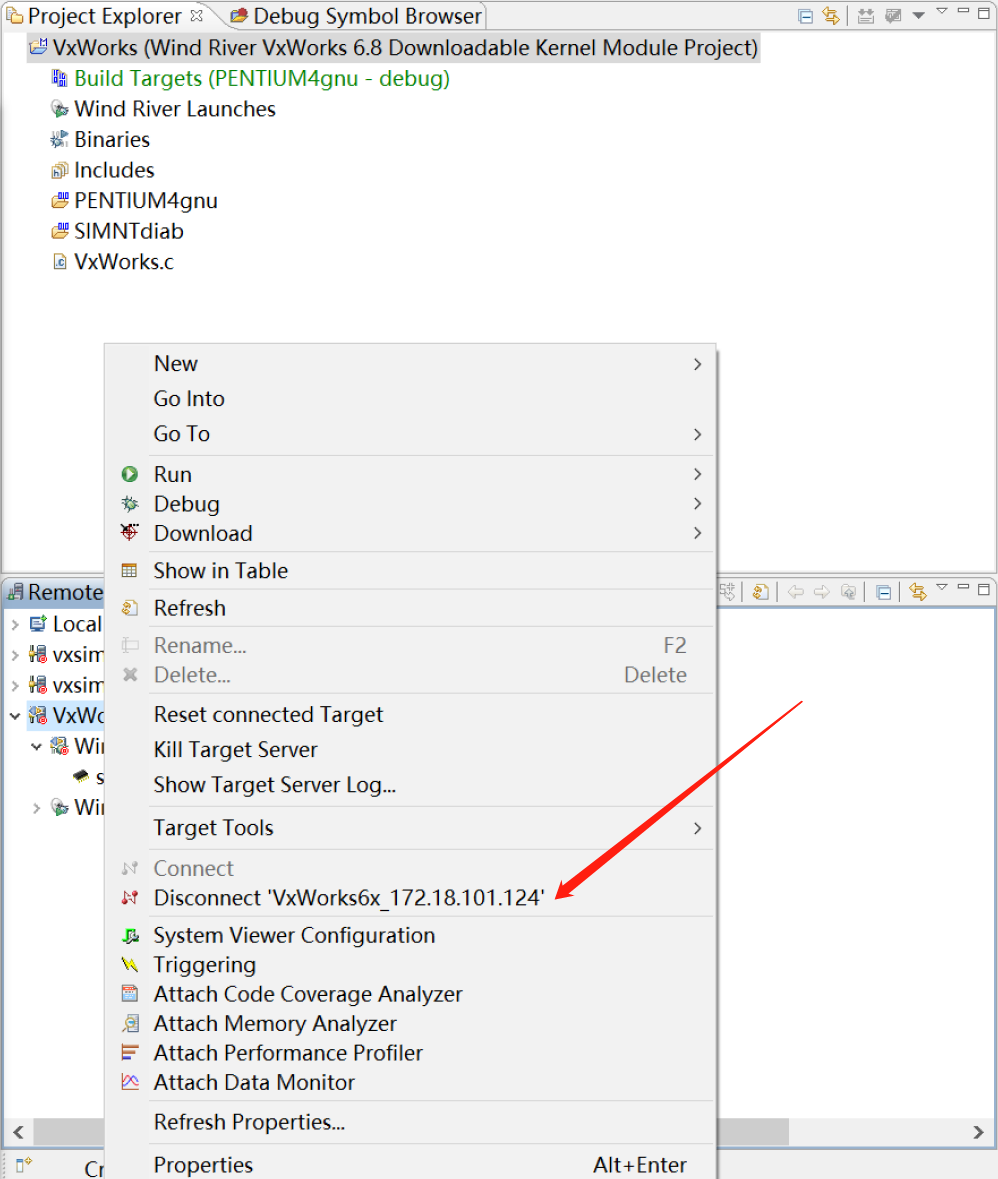Choose Show Target Server Log...

click(410, 785)
